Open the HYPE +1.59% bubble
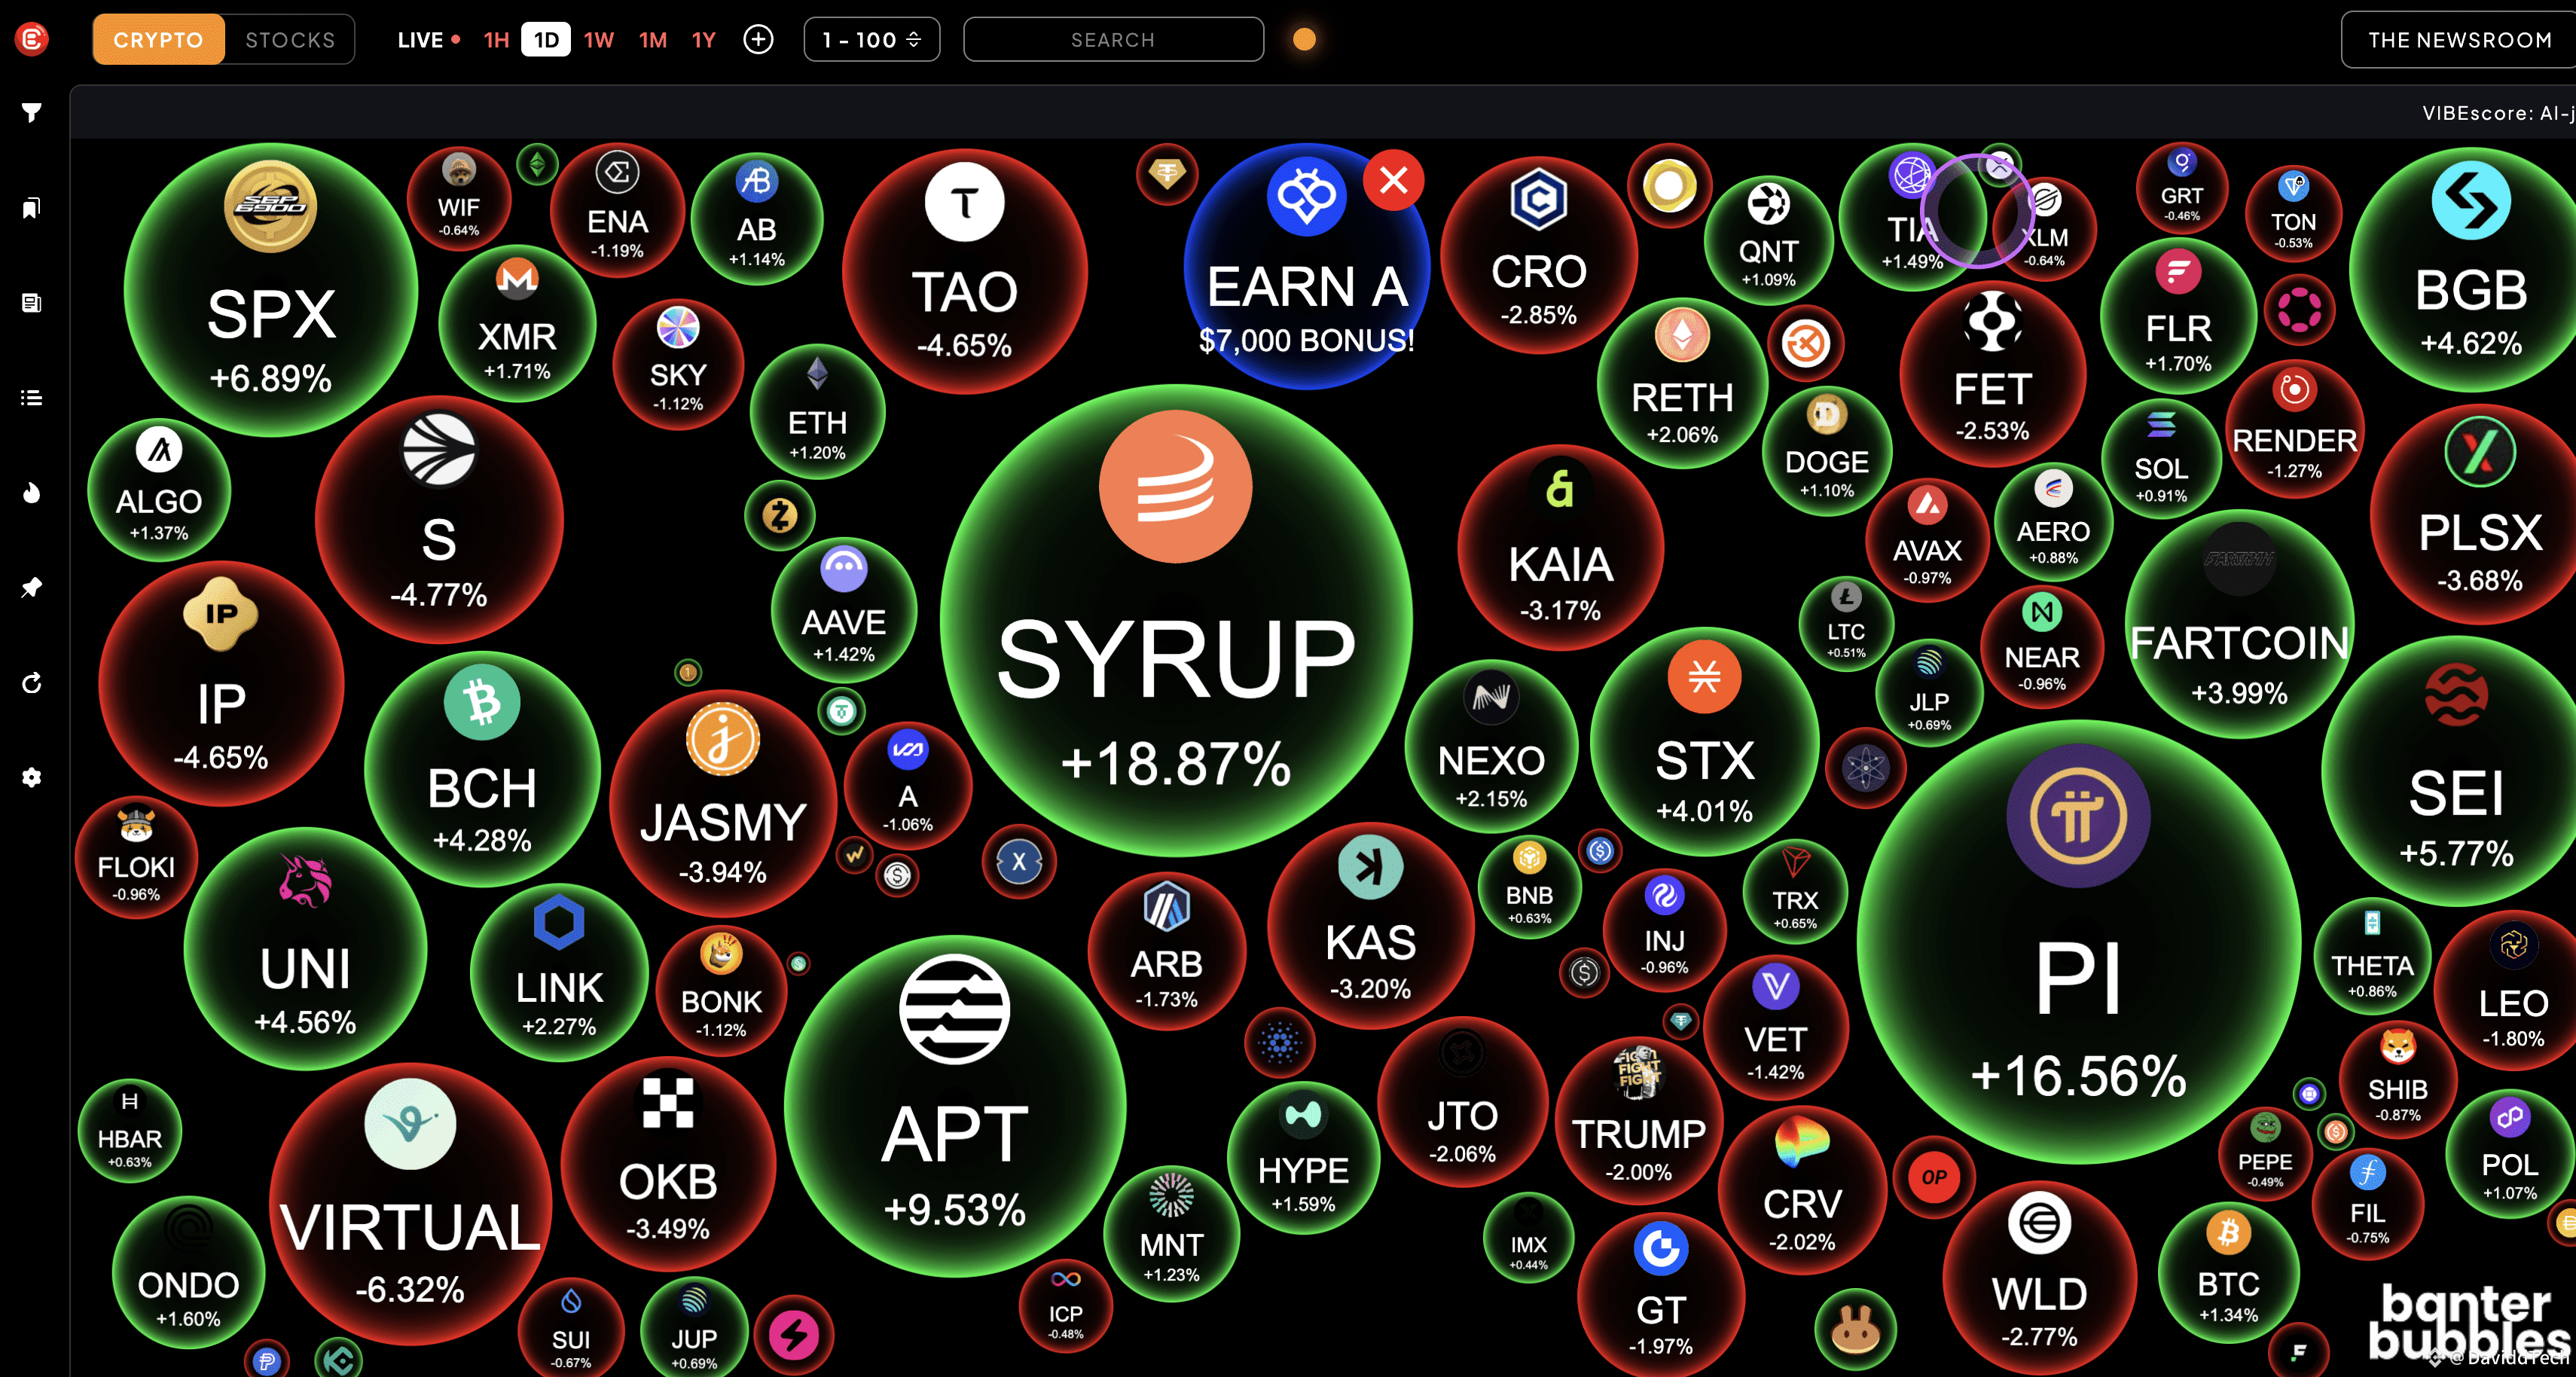Viewport: 2576px width, 1377px height. [x=1303, y=1158]
